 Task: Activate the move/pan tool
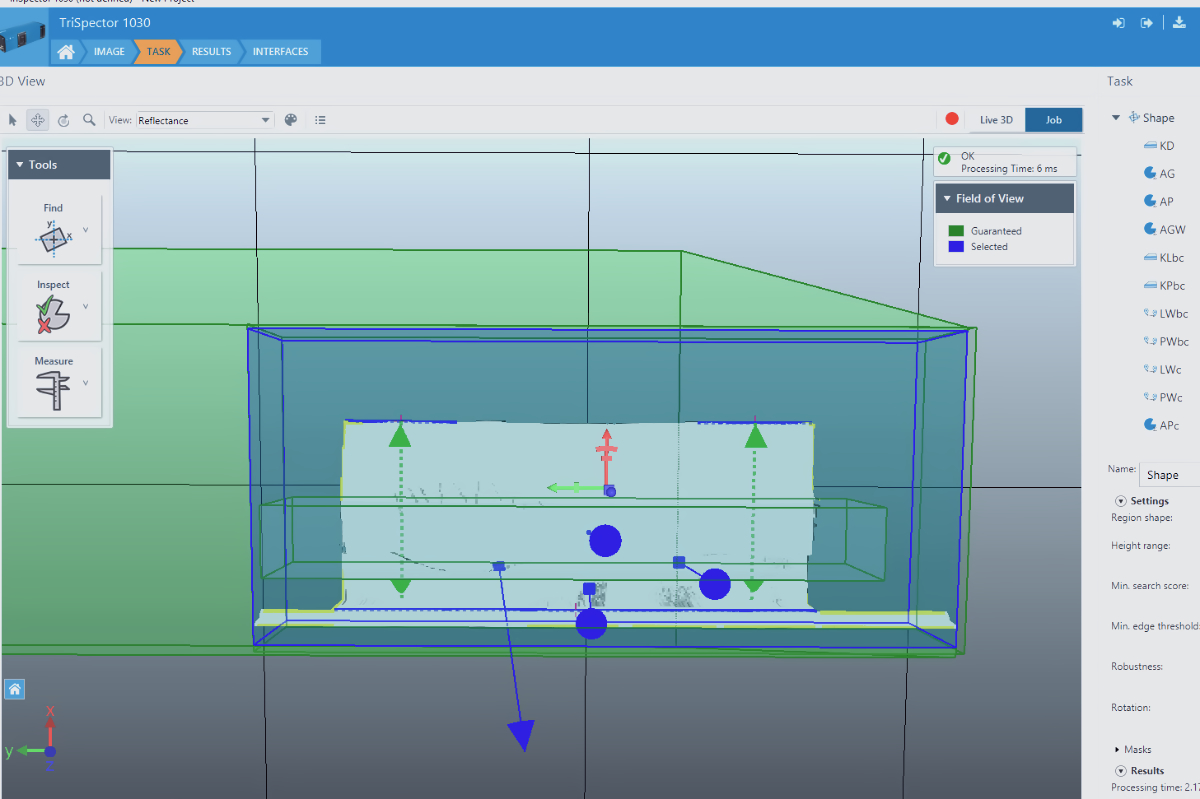tap(38, 120)
